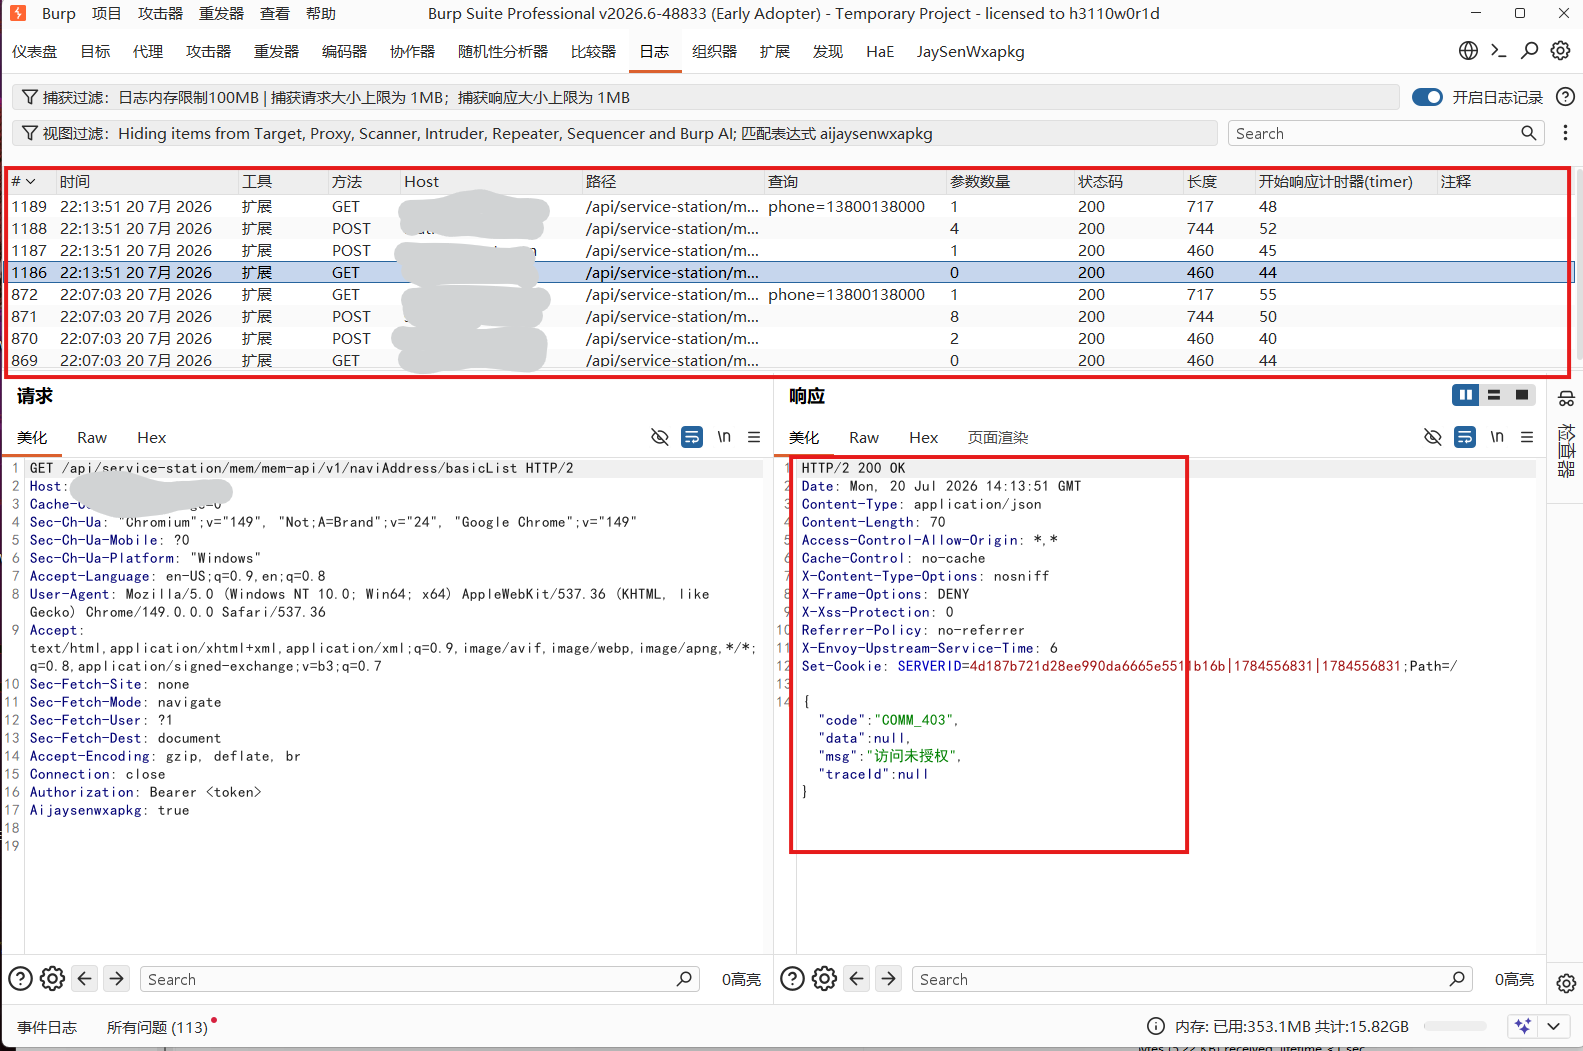Open the request panel hamburger menu
The width and height of the screenshot is (1583, 1051).
coord(754,437)
